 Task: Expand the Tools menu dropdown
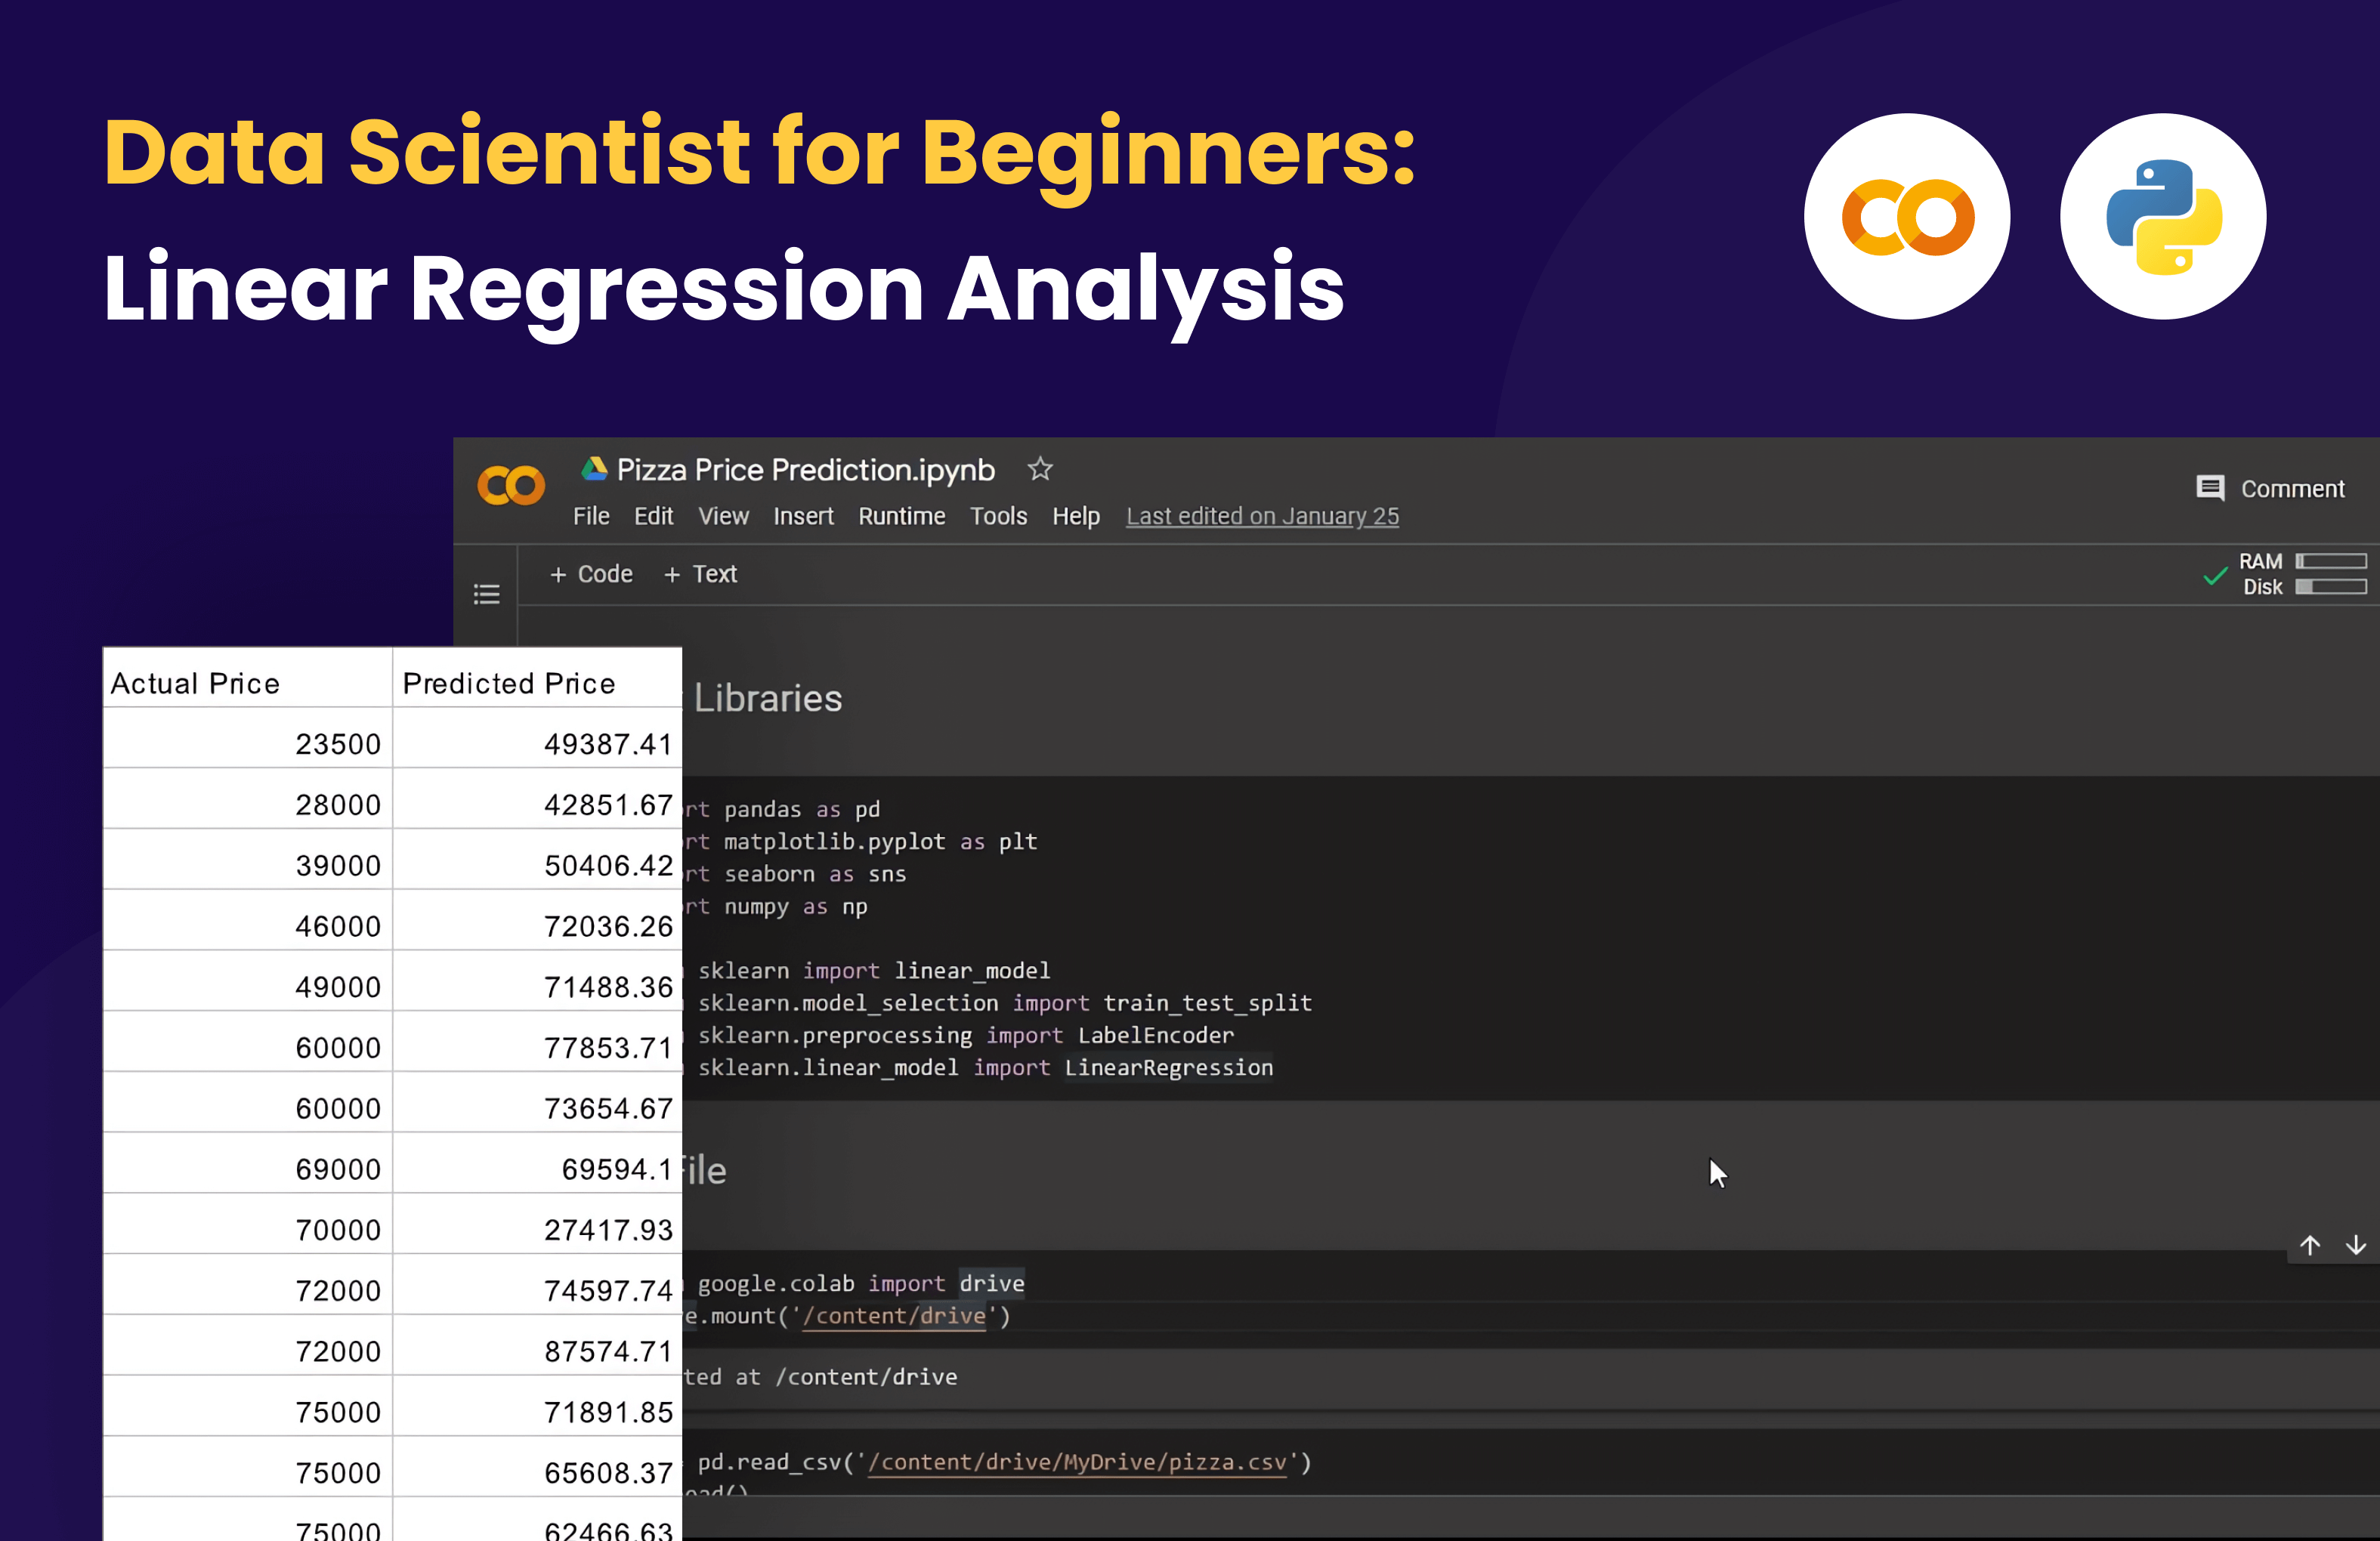click(x=999, y=517)
